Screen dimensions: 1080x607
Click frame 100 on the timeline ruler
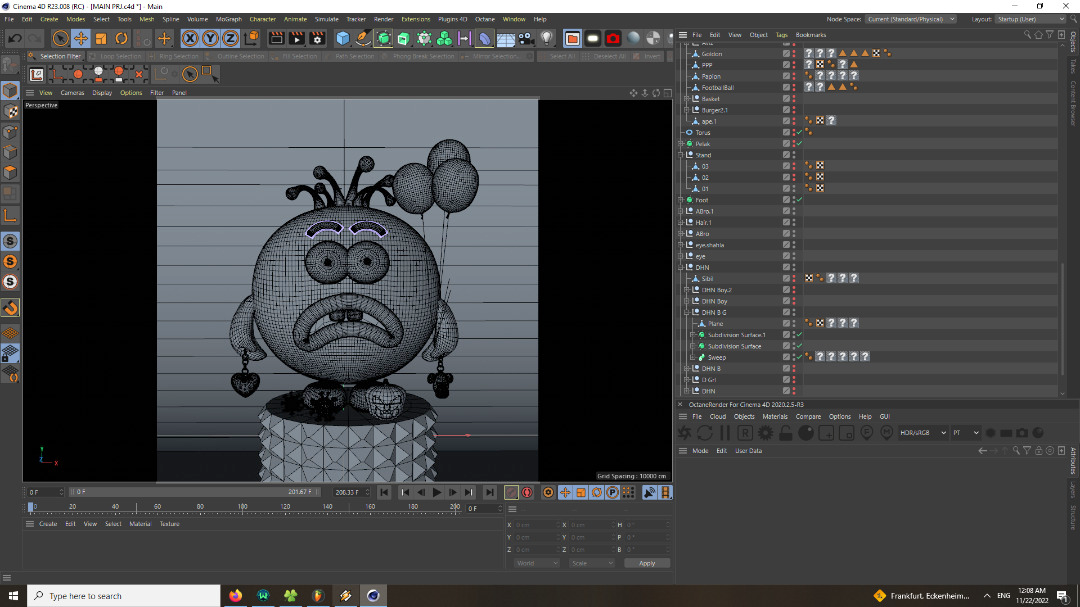[243, 507]
